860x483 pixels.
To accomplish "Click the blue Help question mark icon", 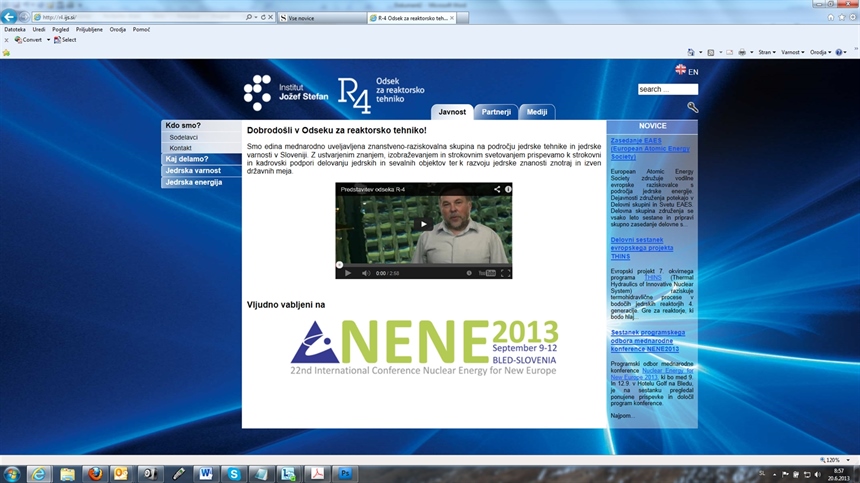I will point(839,52).
